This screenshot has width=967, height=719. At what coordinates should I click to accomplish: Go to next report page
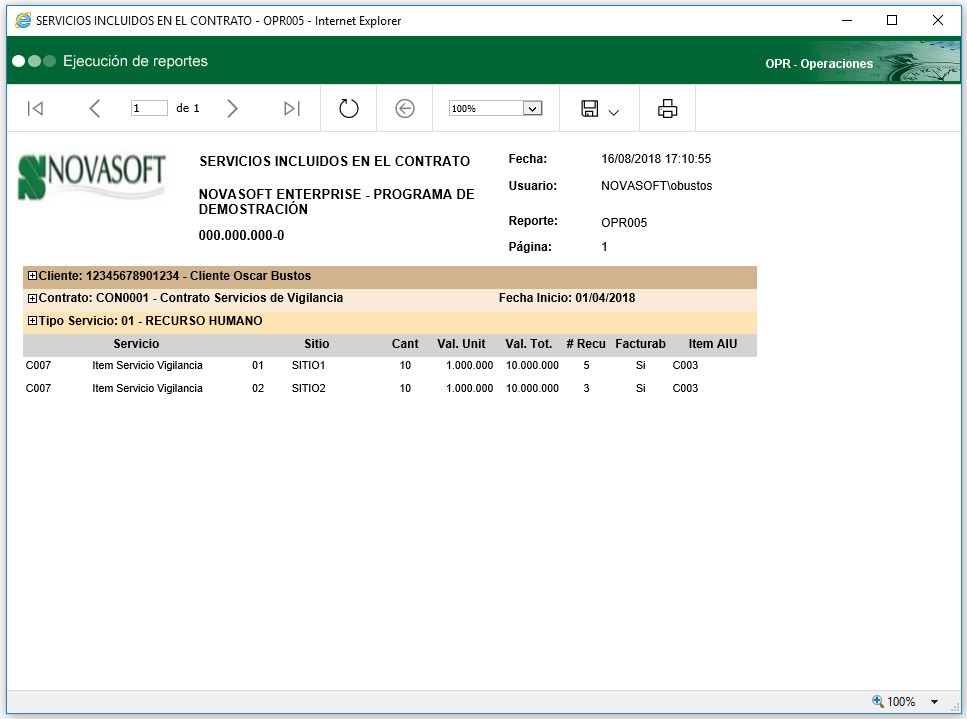click(232, 109)
